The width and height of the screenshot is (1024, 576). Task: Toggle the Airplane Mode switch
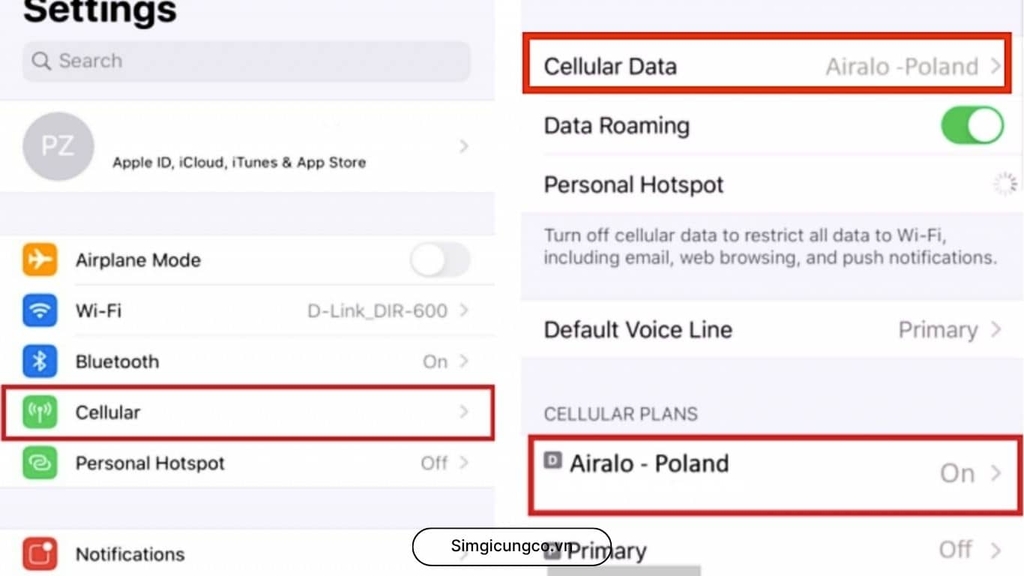440,260
